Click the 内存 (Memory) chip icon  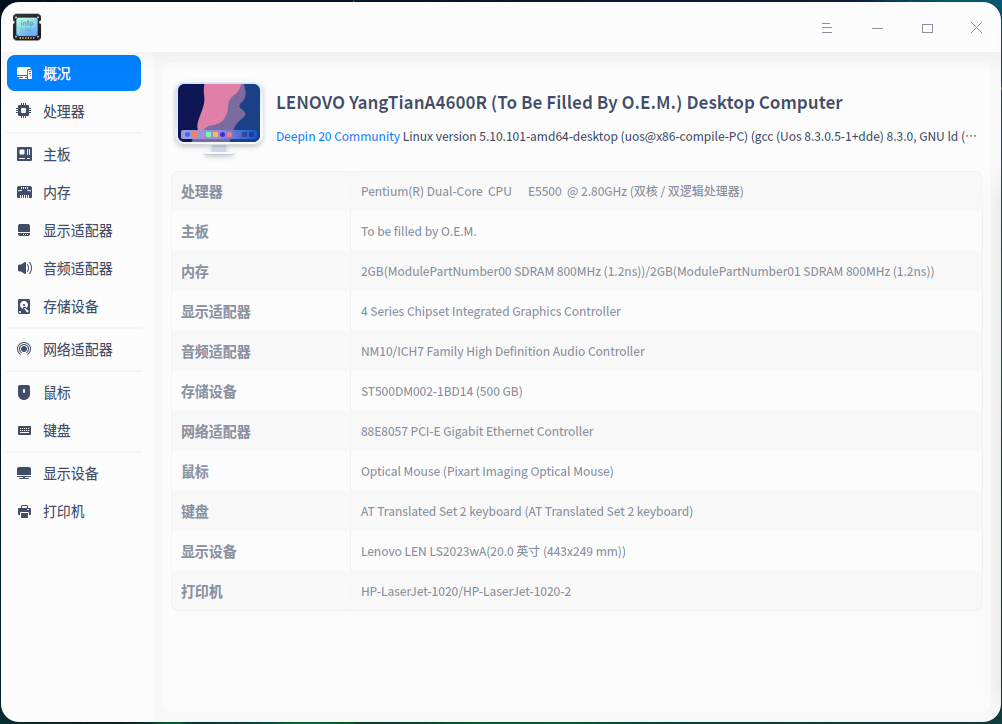pyautogui.click(x=23, y=191)
